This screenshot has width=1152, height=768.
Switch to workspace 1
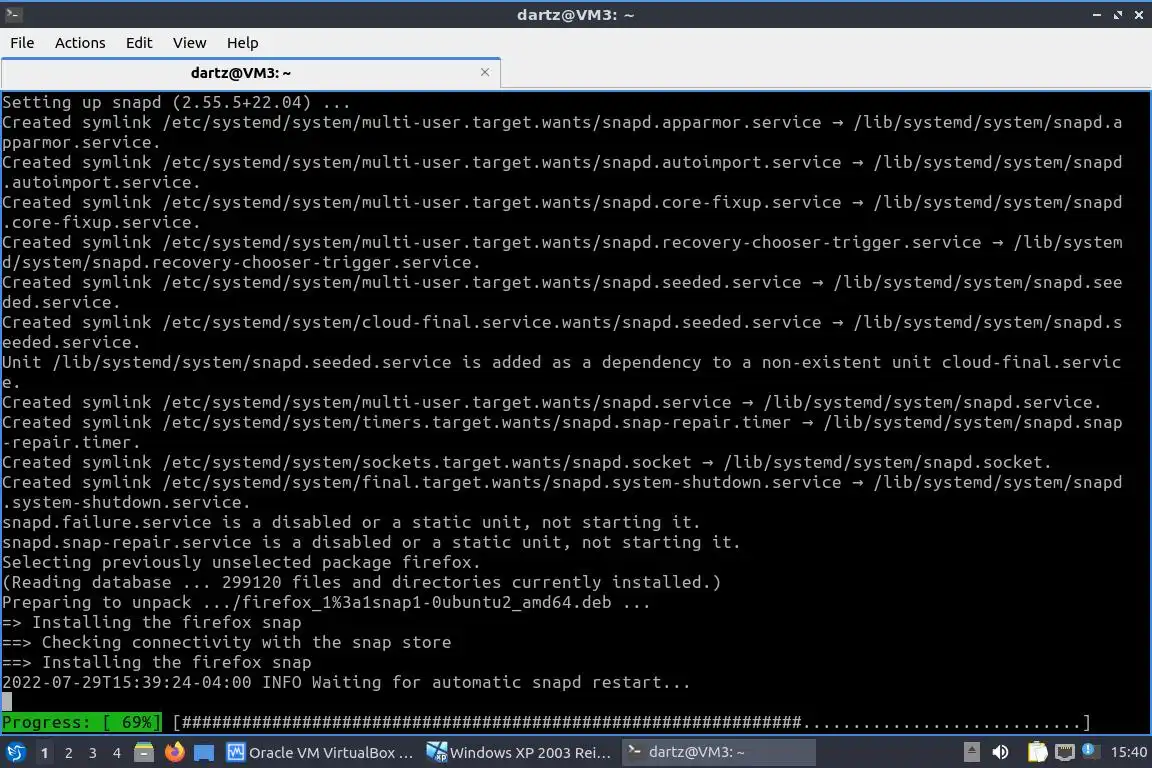[x=45, y=753]
